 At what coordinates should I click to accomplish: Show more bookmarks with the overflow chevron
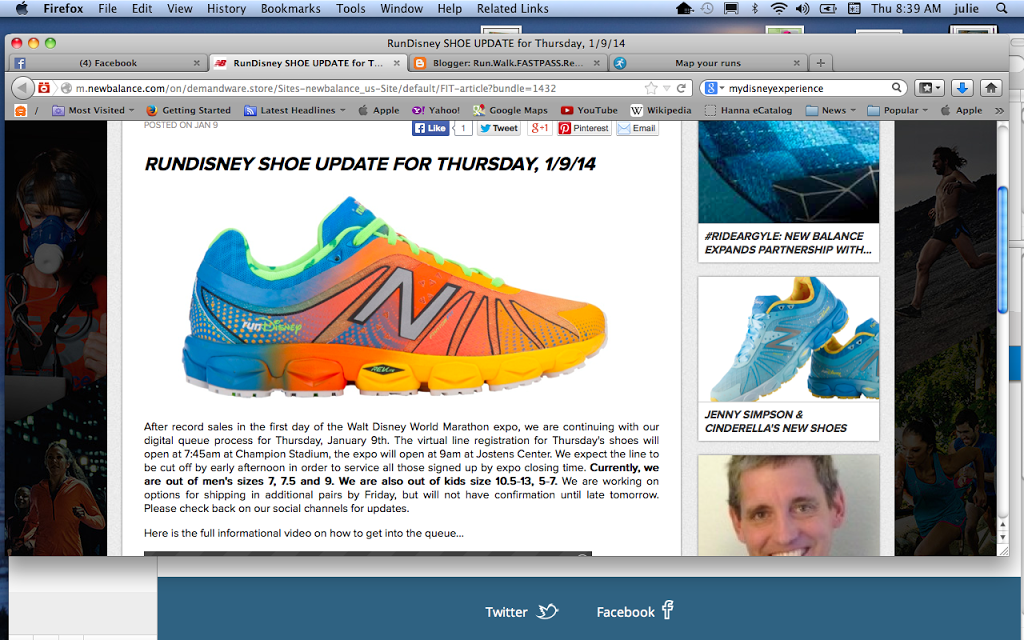pos(999,110)
